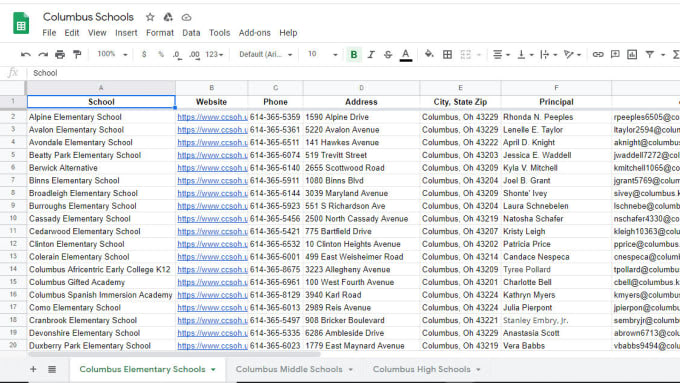680x383 pixels.
Task: Open fill color picker
Action: 429,55
